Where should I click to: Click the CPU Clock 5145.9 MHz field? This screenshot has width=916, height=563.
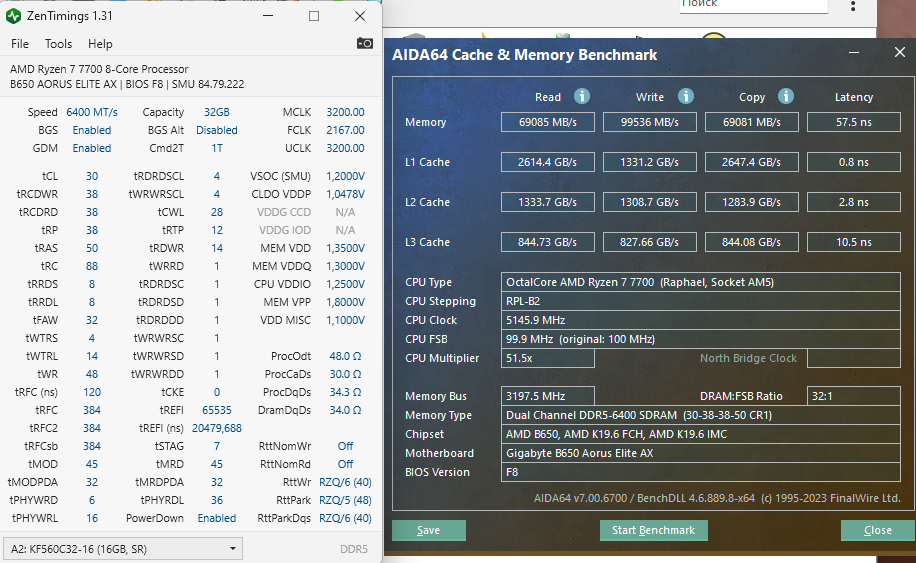(700, 320)
